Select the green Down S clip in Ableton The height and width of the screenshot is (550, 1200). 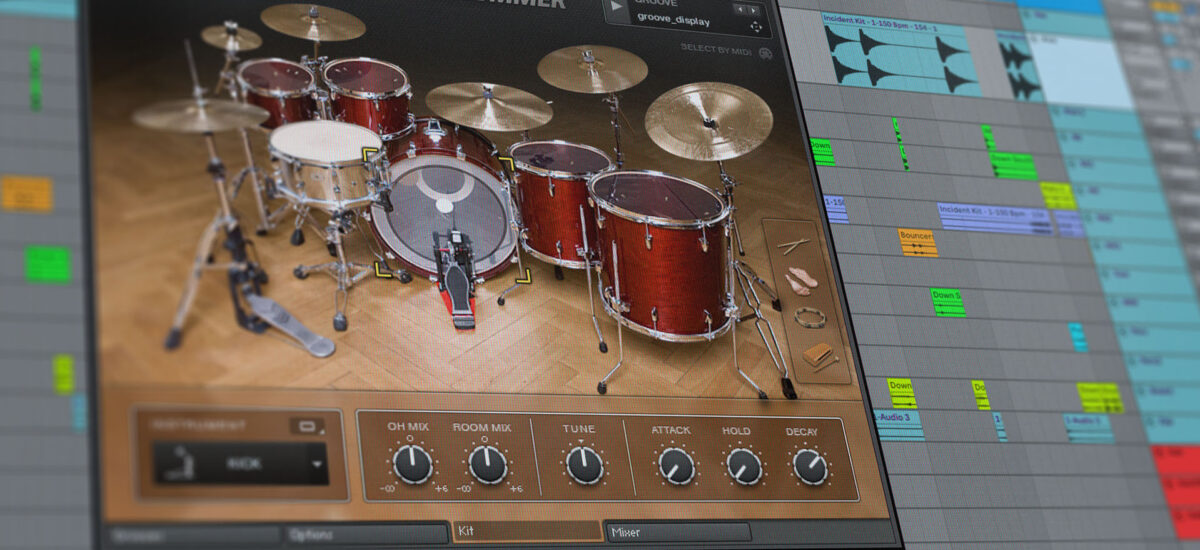point(947,302)
